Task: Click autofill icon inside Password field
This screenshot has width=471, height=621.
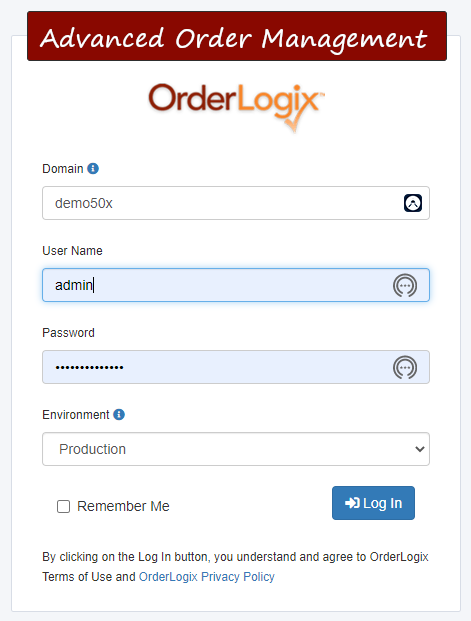Action: pos(405,367)
